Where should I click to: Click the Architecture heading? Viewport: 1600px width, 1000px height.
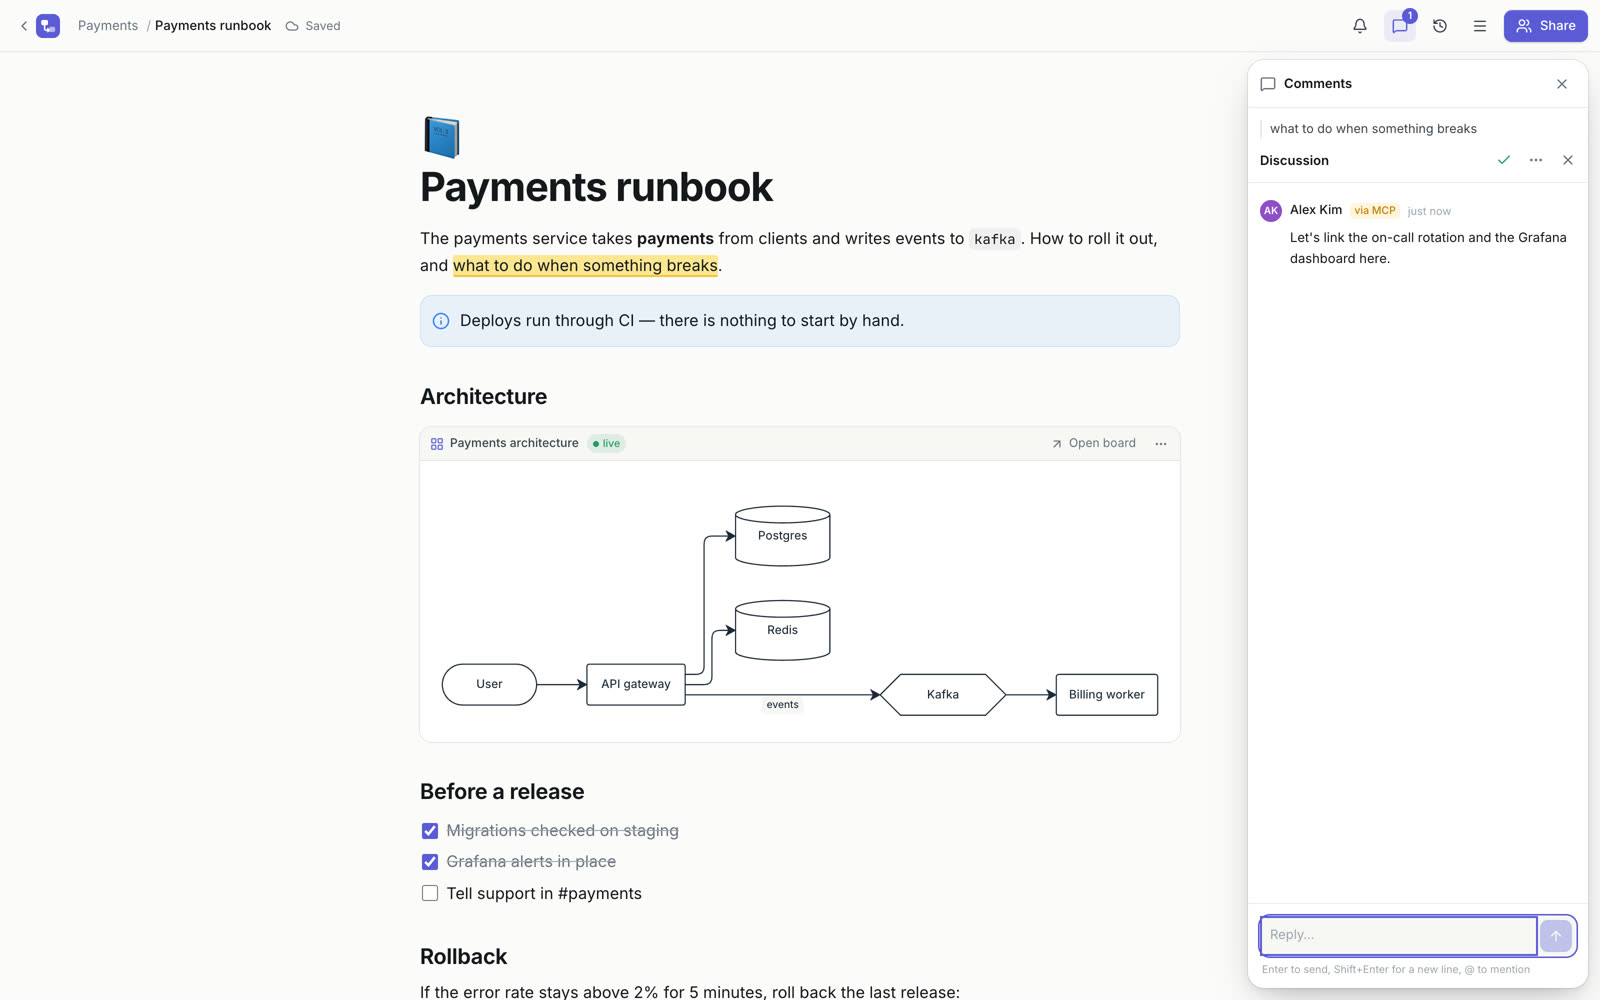(x=483, y=397)
